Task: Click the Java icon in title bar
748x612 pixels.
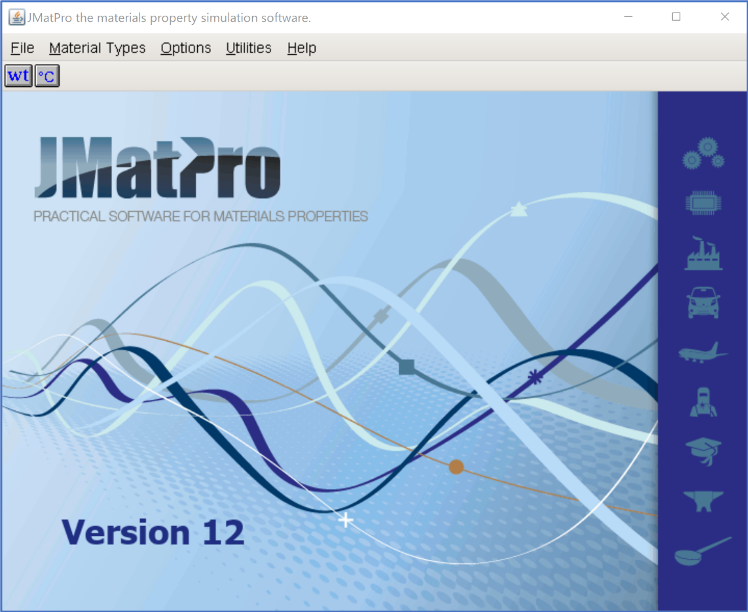Action: (x=16, y=18)
